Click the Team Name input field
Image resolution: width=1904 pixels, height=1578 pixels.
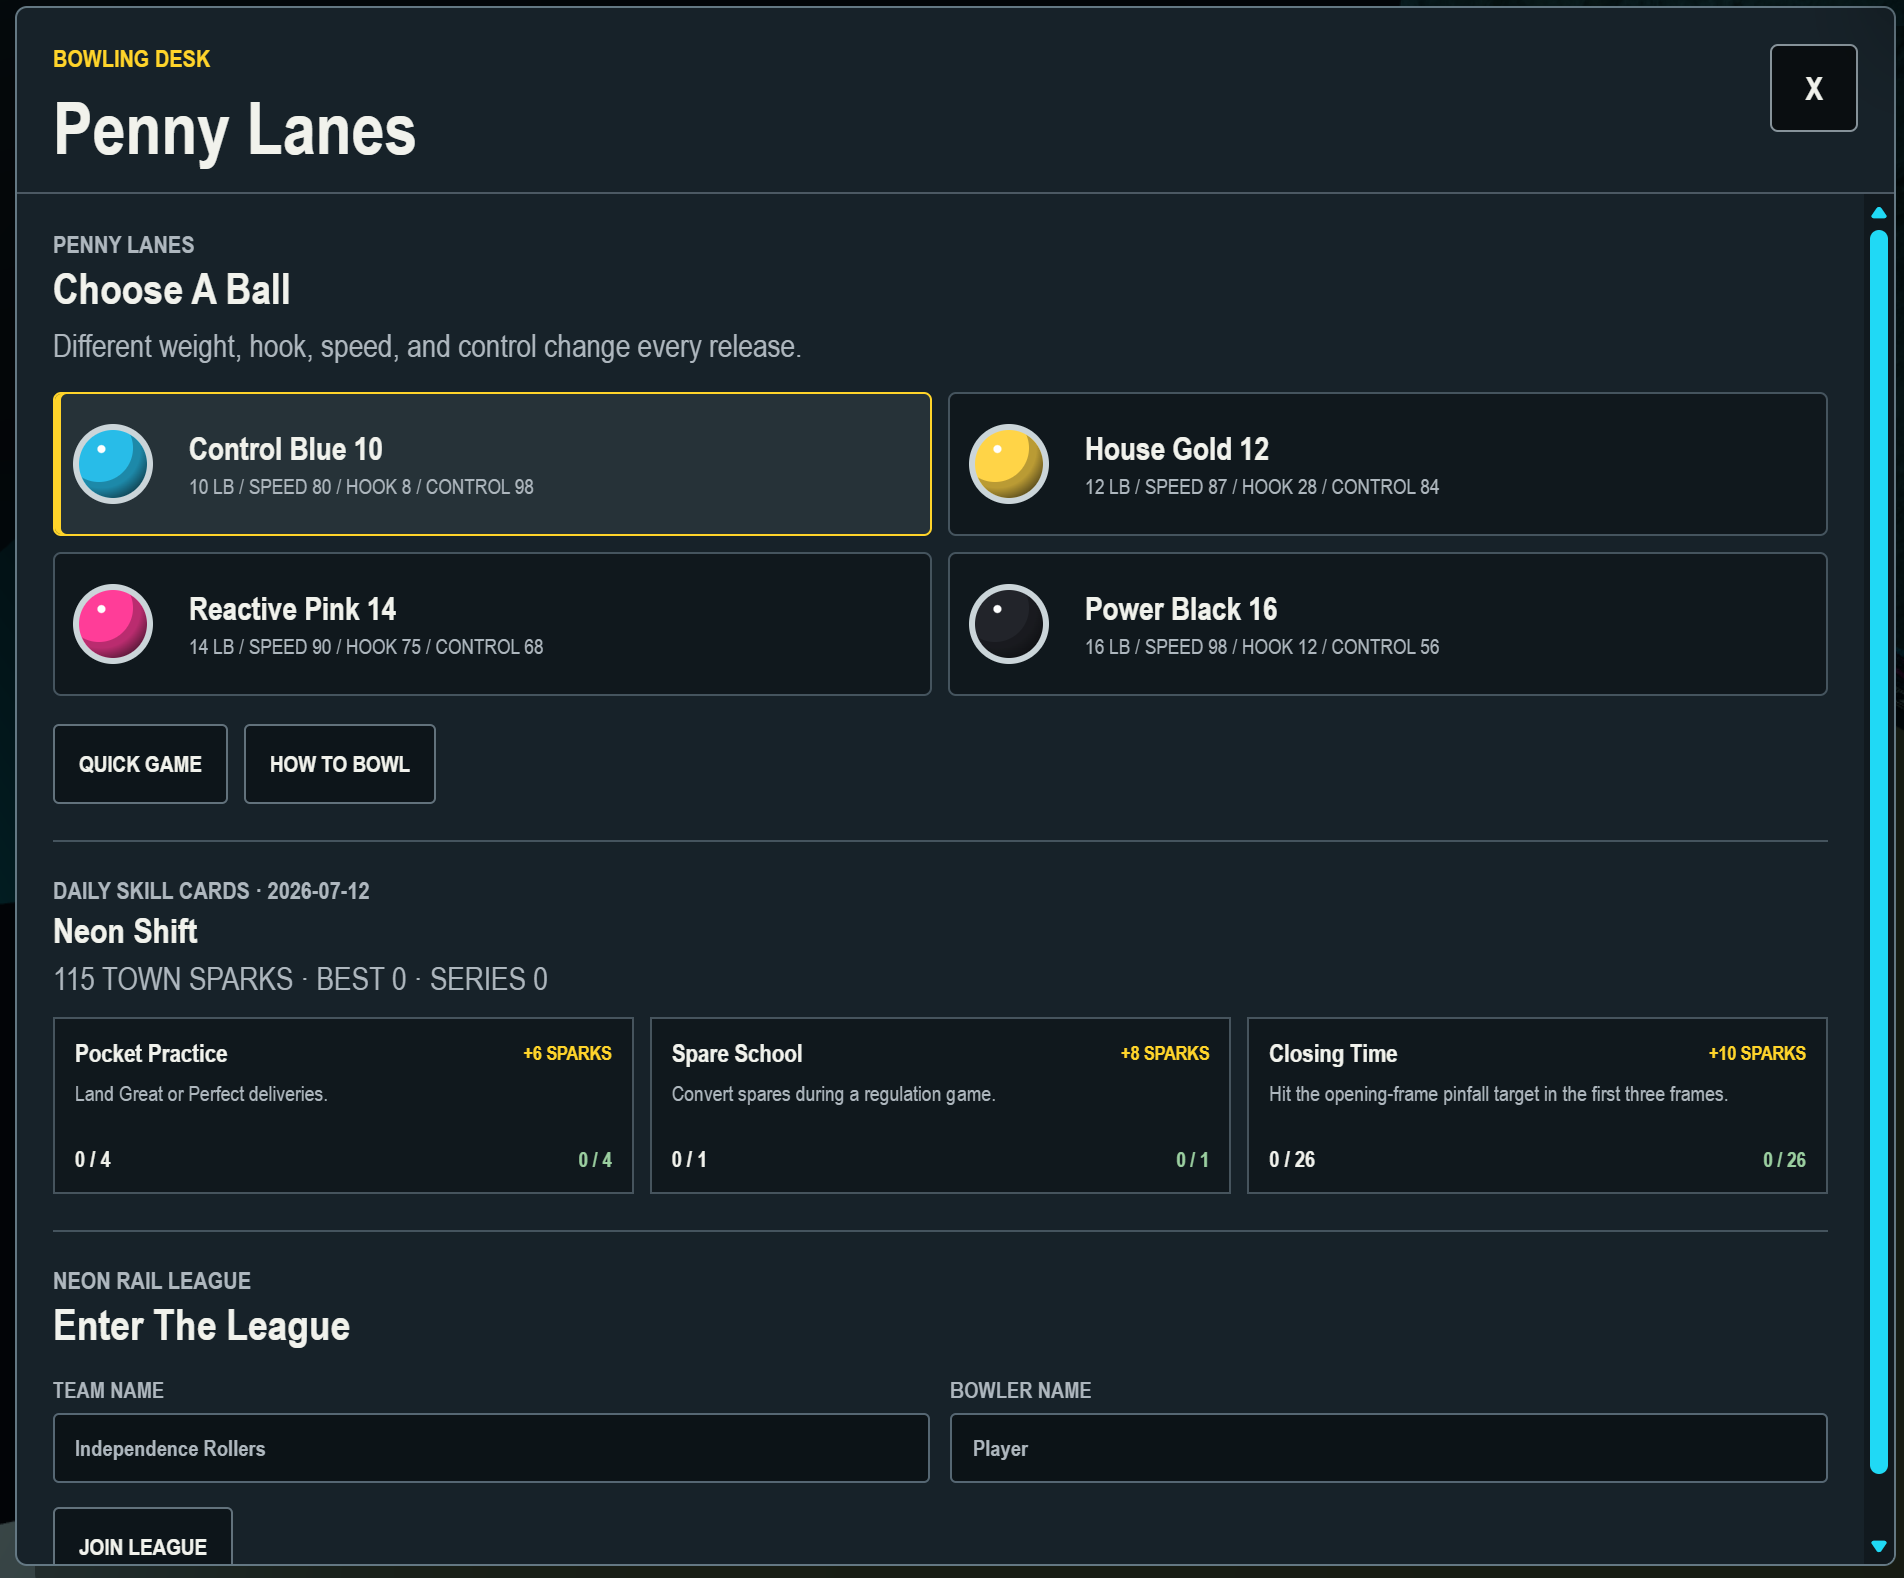click(x=491, y=1448)
